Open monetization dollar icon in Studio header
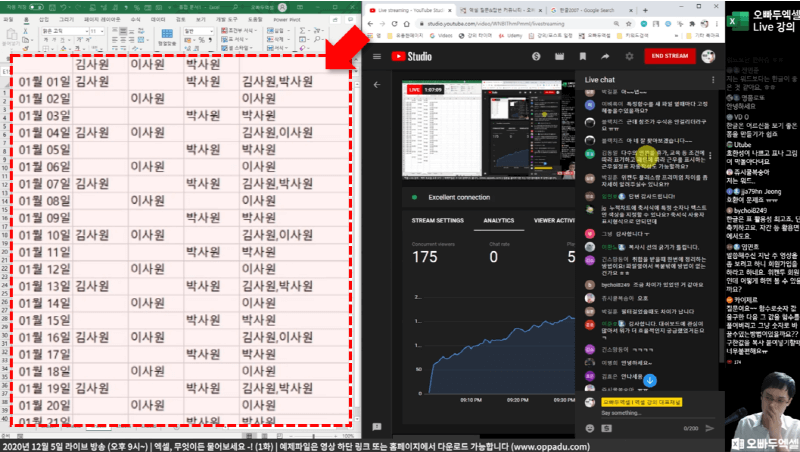This screenshot has width=800, height=452. [536, 56]
